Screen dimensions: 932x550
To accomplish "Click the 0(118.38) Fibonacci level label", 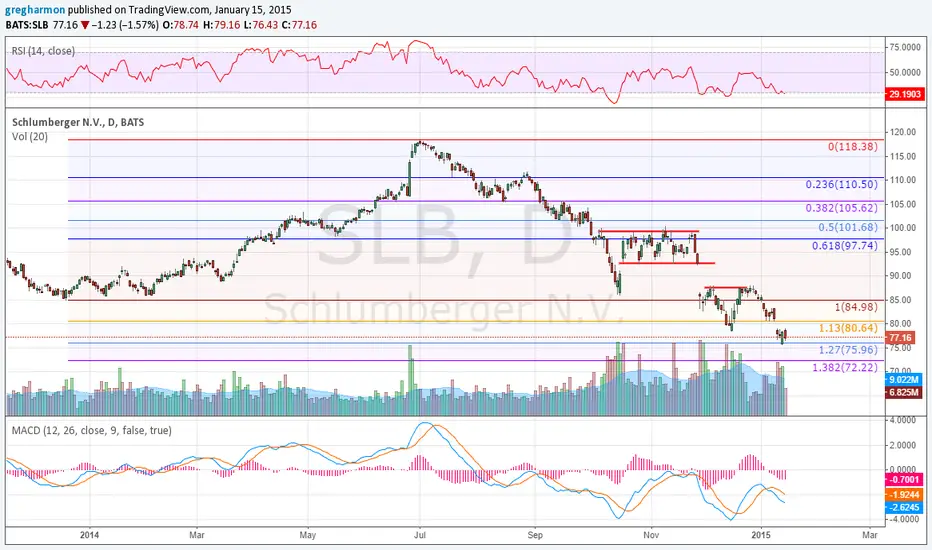I will point(853,146).
